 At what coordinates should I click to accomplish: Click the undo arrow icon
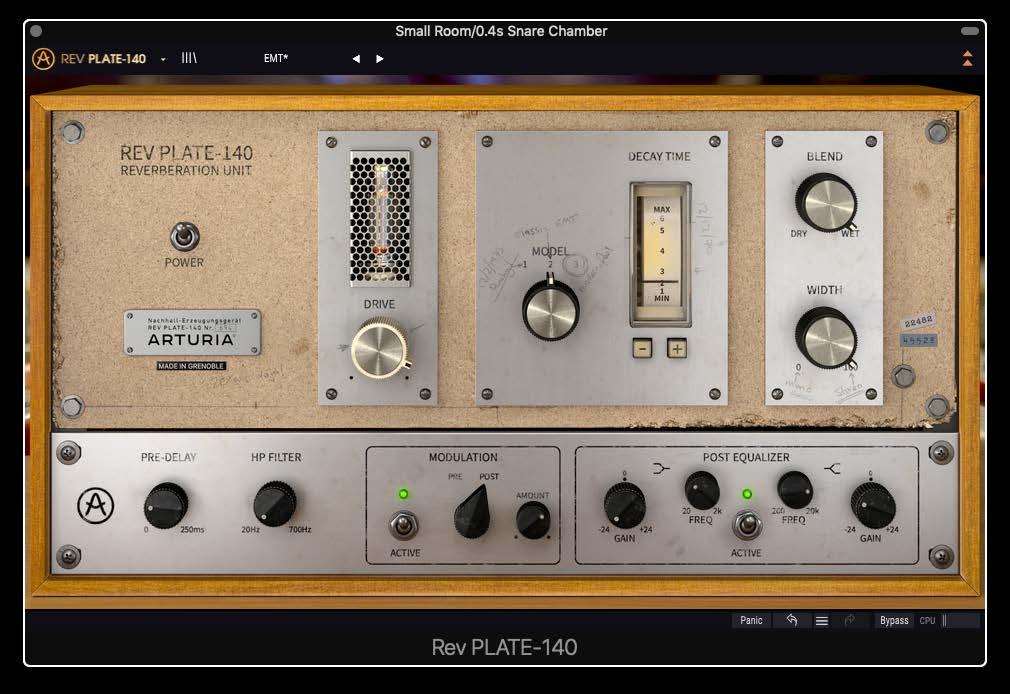[792, 620]
